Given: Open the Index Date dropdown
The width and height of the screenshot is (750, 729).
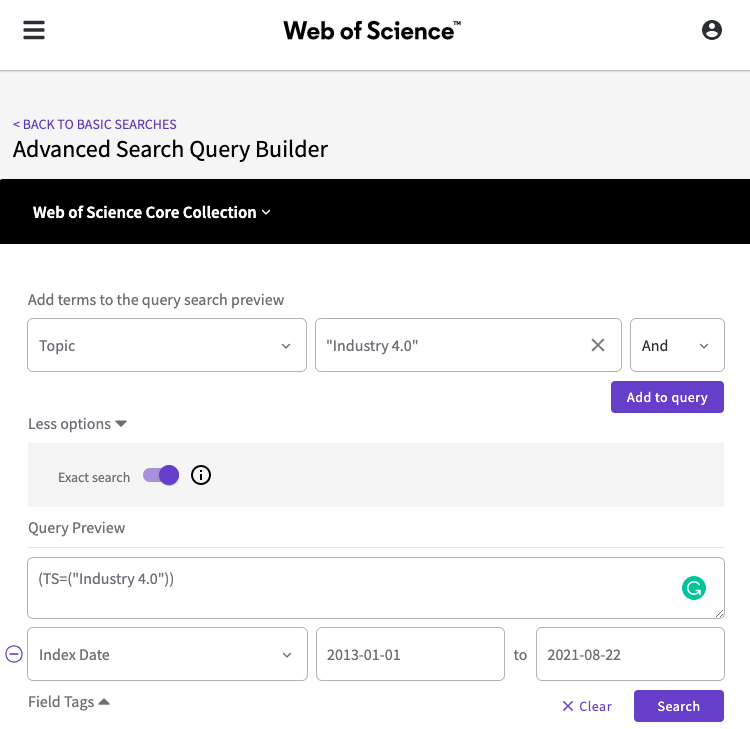Looking at the screenshot, I should pos(167,654).
